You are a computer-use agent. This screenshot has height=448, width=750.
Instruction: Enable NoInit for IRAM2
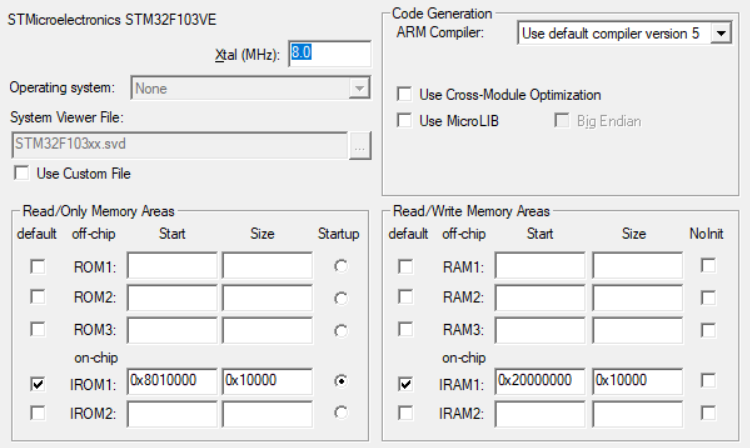(708, 413)
